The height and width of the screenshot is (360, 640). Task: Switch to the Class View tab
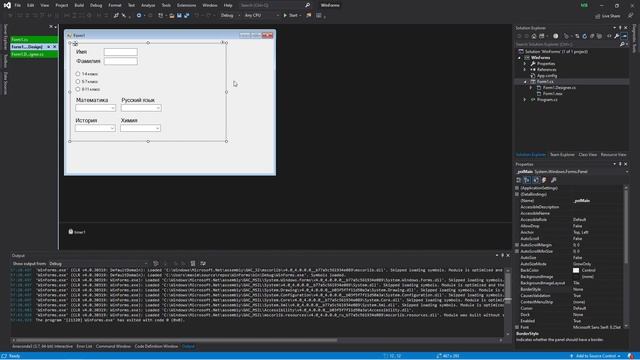click(x=588, y=155)
